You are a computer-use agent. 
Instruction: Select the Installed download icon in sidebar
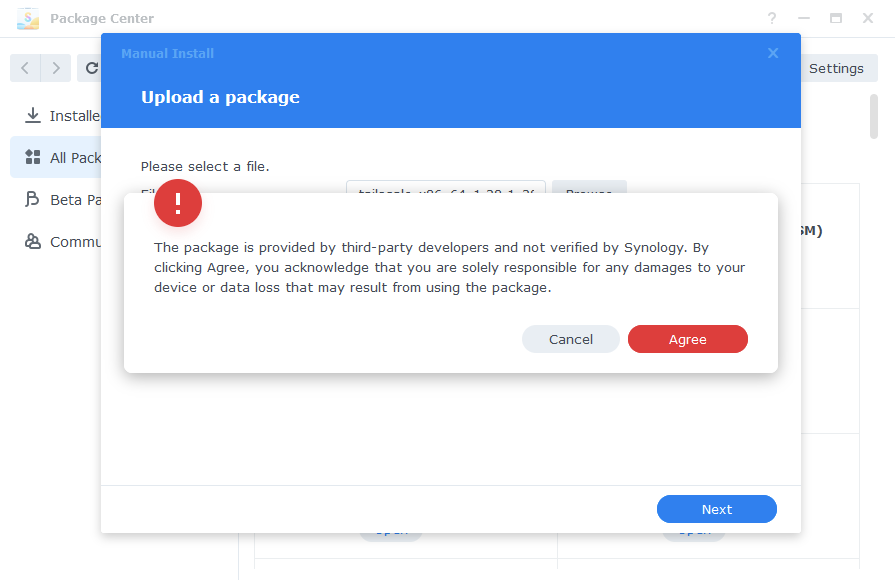pyautogui.click(x=33, y=115)
